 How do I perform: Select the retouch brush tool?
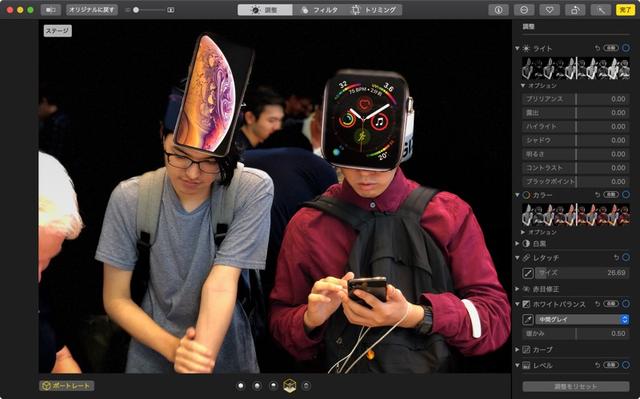[x=528, y=273]
